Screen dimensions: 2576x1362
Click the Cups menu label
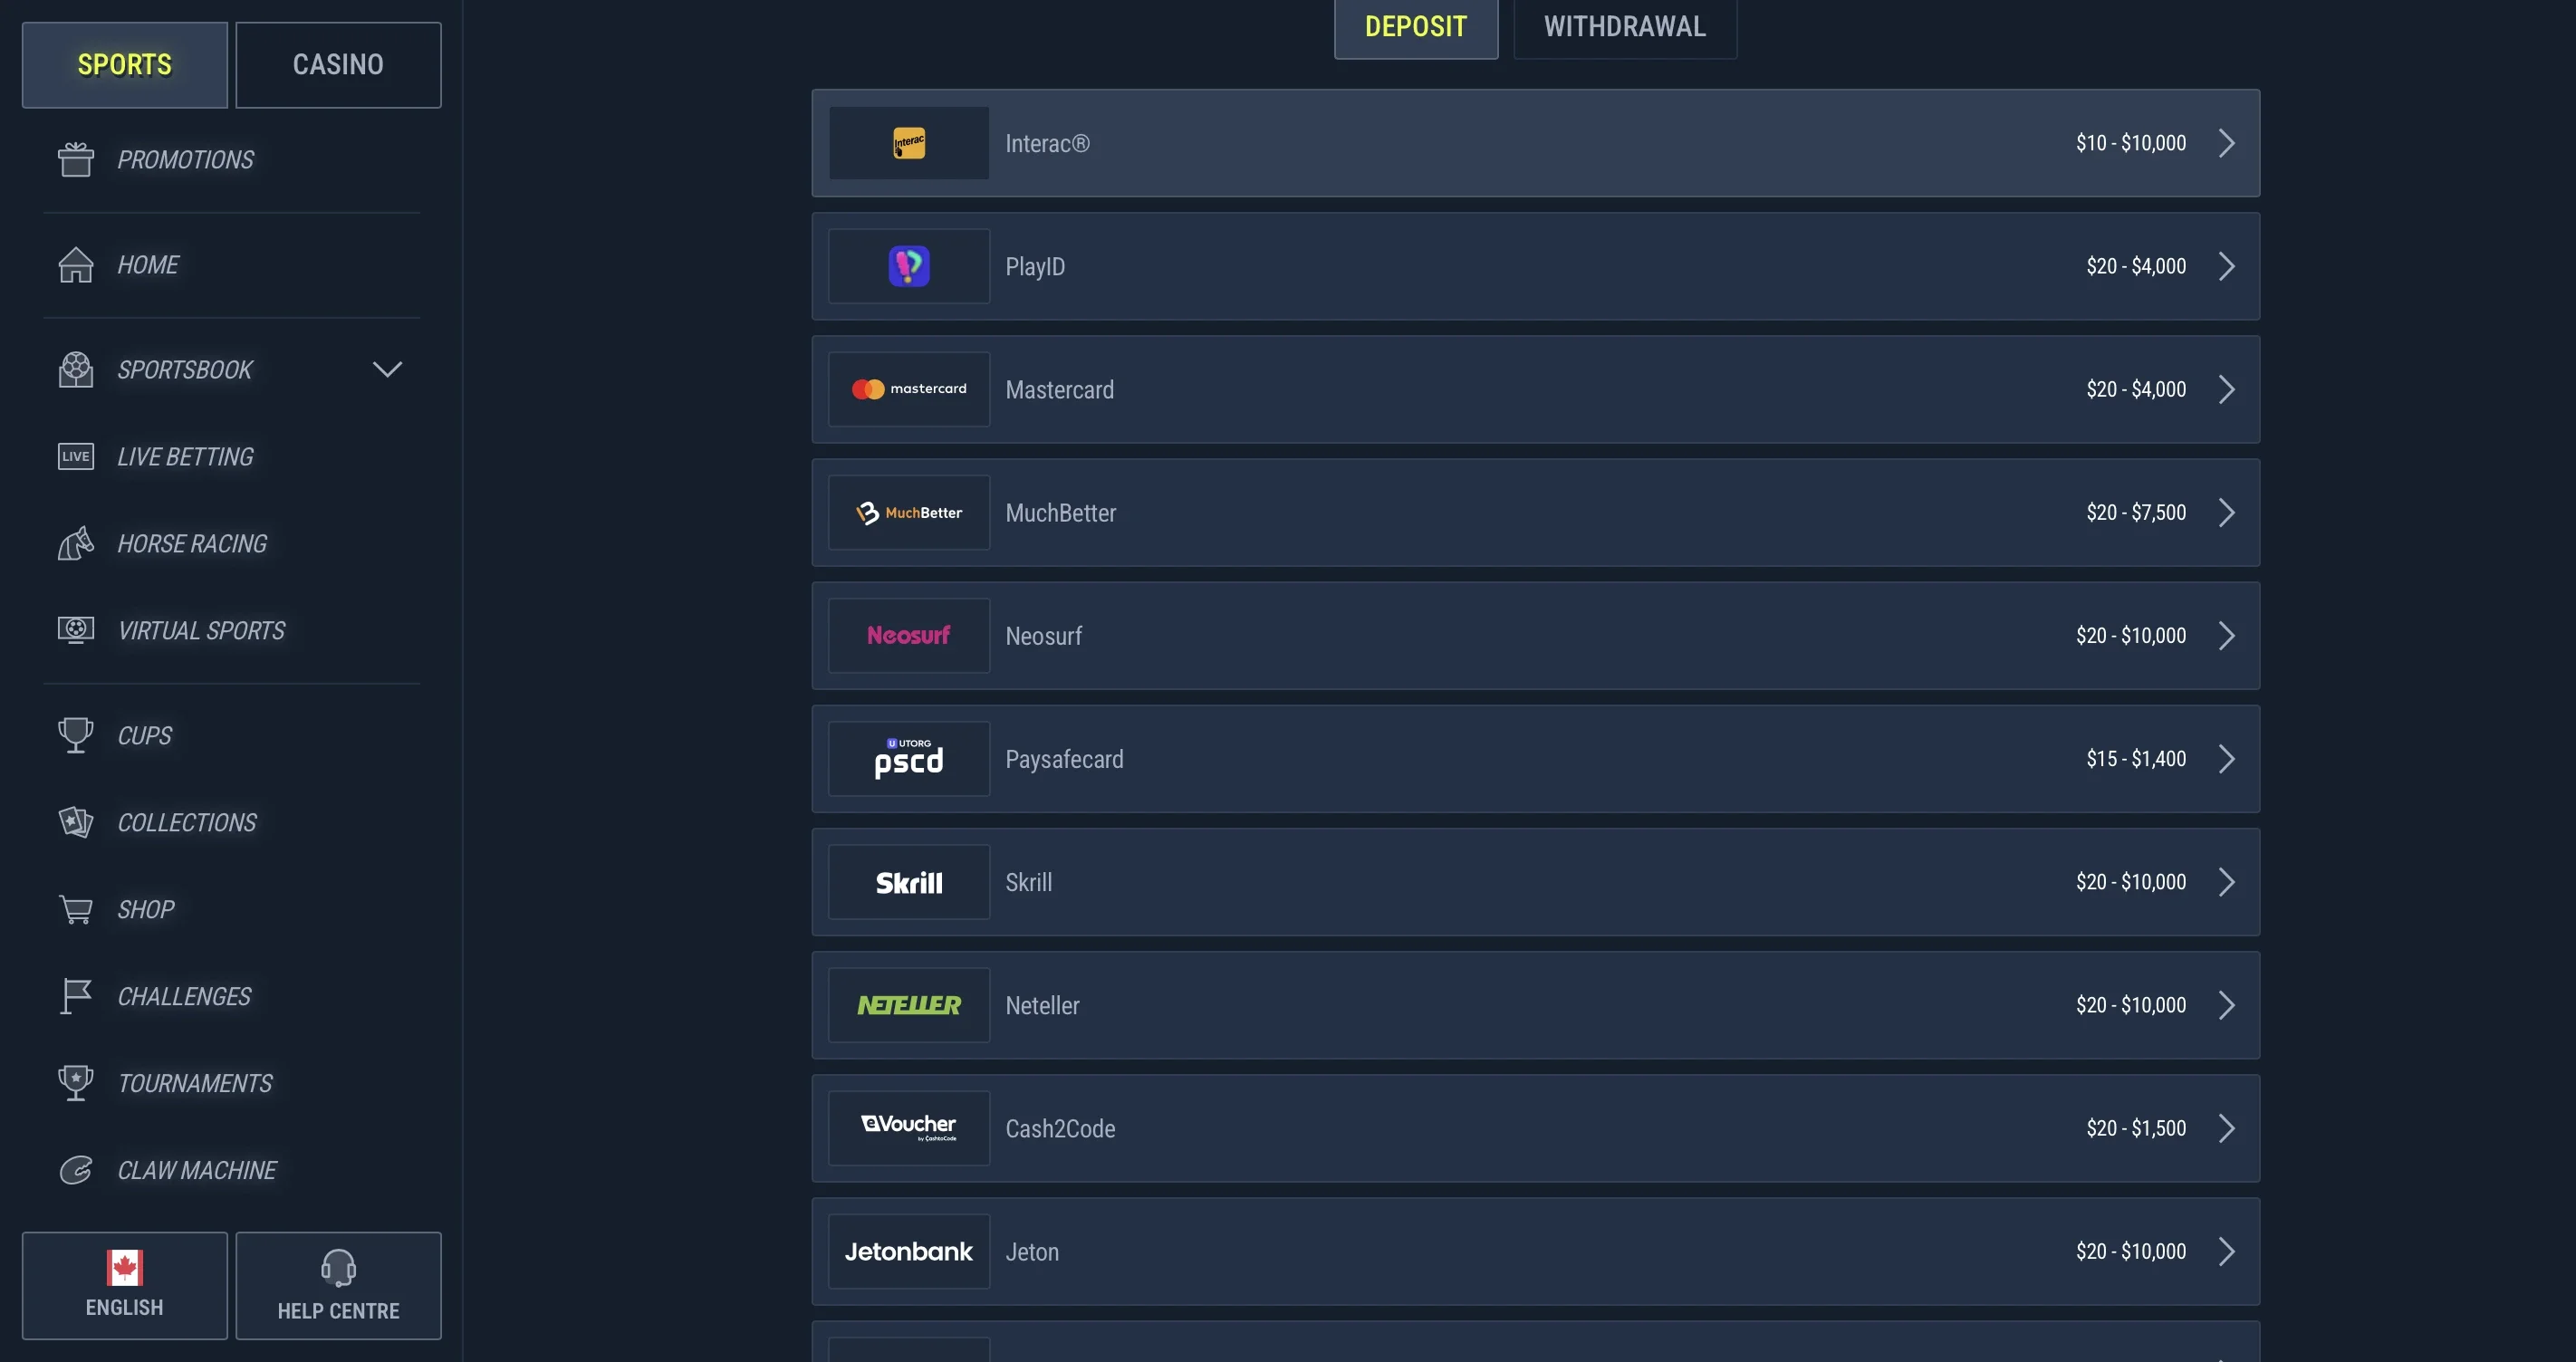point(145,736)
